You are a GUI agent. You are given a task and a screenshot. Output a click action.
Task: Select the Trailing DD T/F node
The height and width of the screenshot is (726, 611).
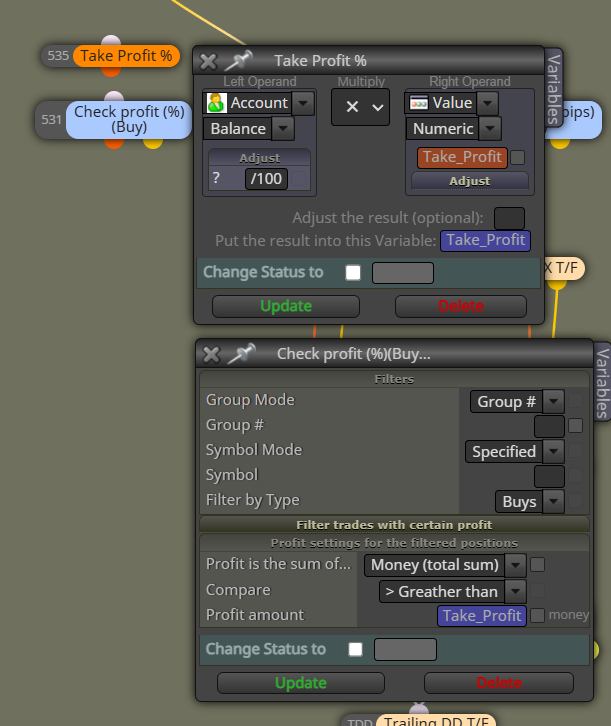(436, 720)
